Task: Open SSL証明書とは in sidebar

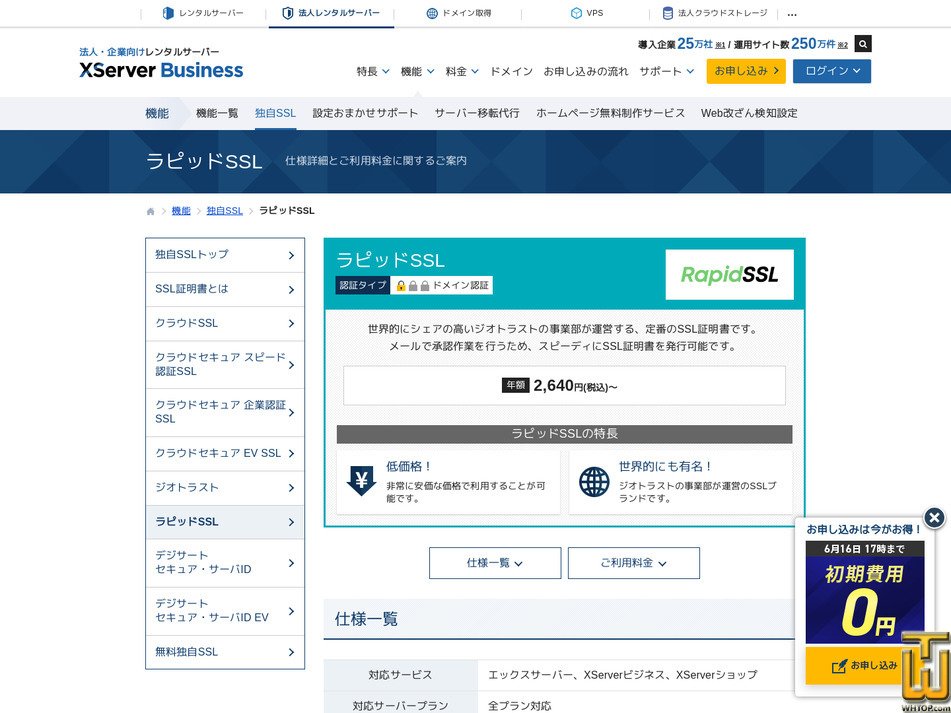Action: click(x=225, y=289)
